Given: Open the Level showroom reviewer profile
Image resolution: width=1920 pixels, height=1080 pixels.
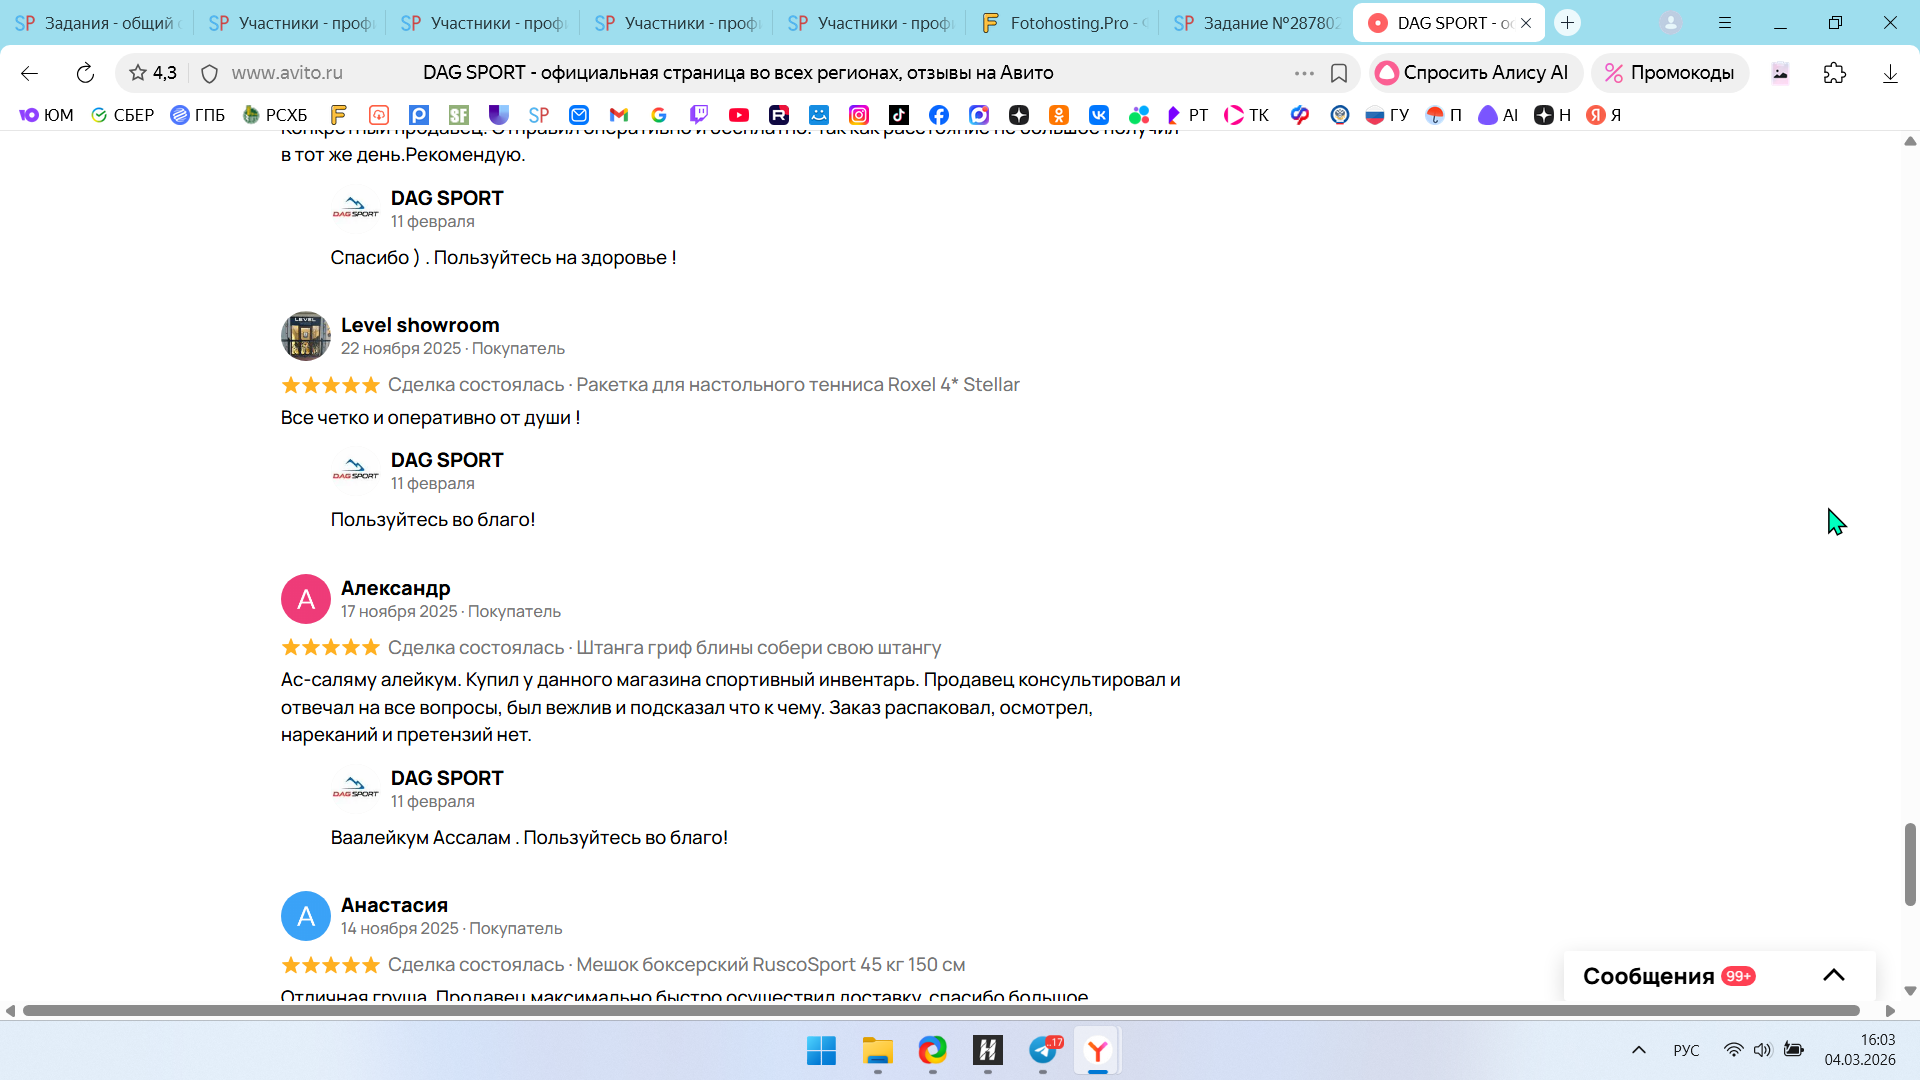Looking at the screenshot, I should pos(420,325).
